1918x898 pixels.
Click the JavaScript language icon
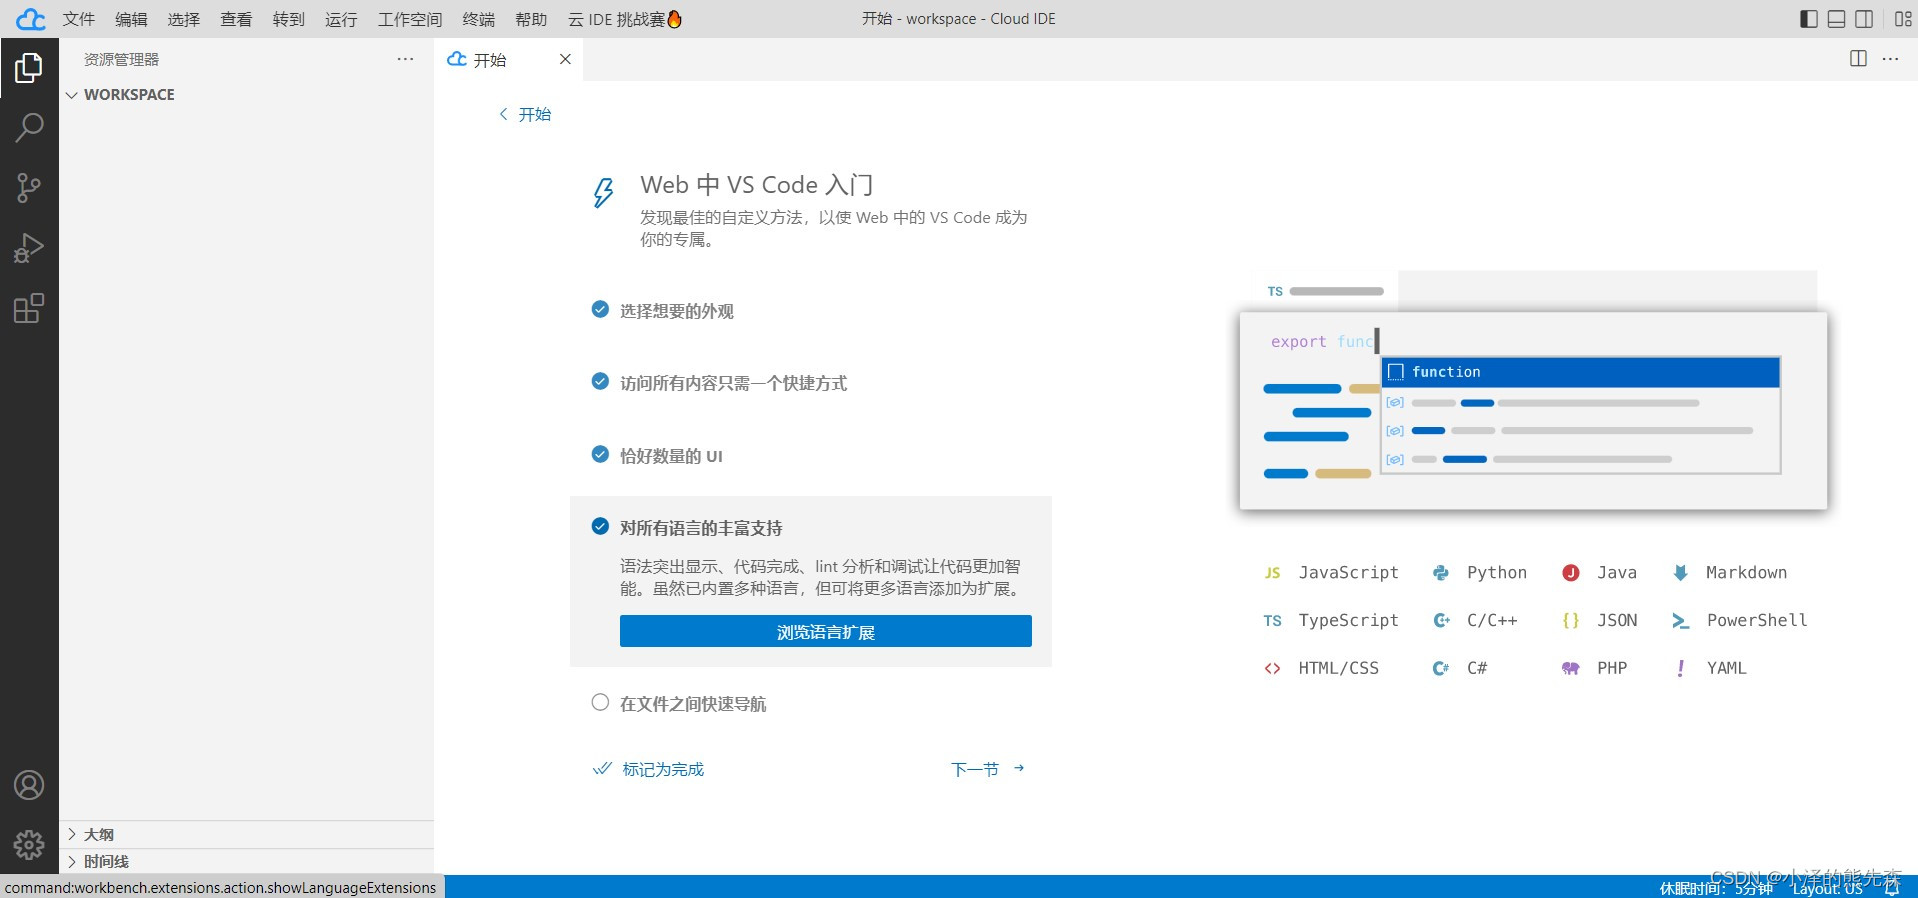[x=1272, y=573]
